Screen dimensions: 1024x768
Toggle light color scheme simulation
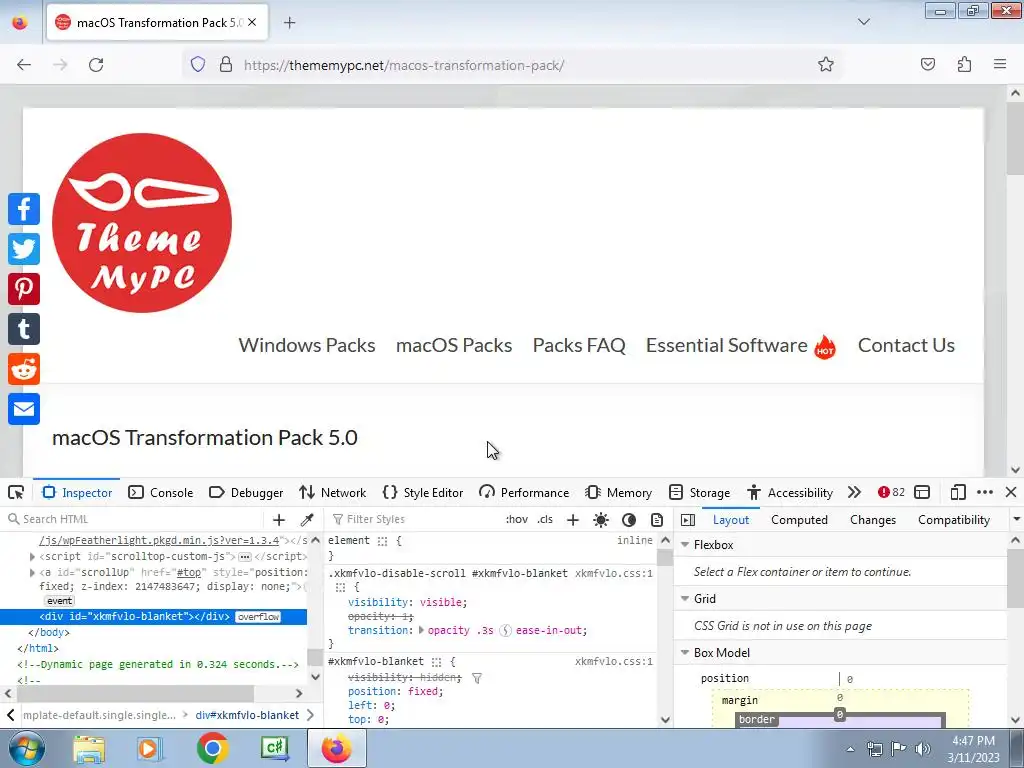coord(601,520)
